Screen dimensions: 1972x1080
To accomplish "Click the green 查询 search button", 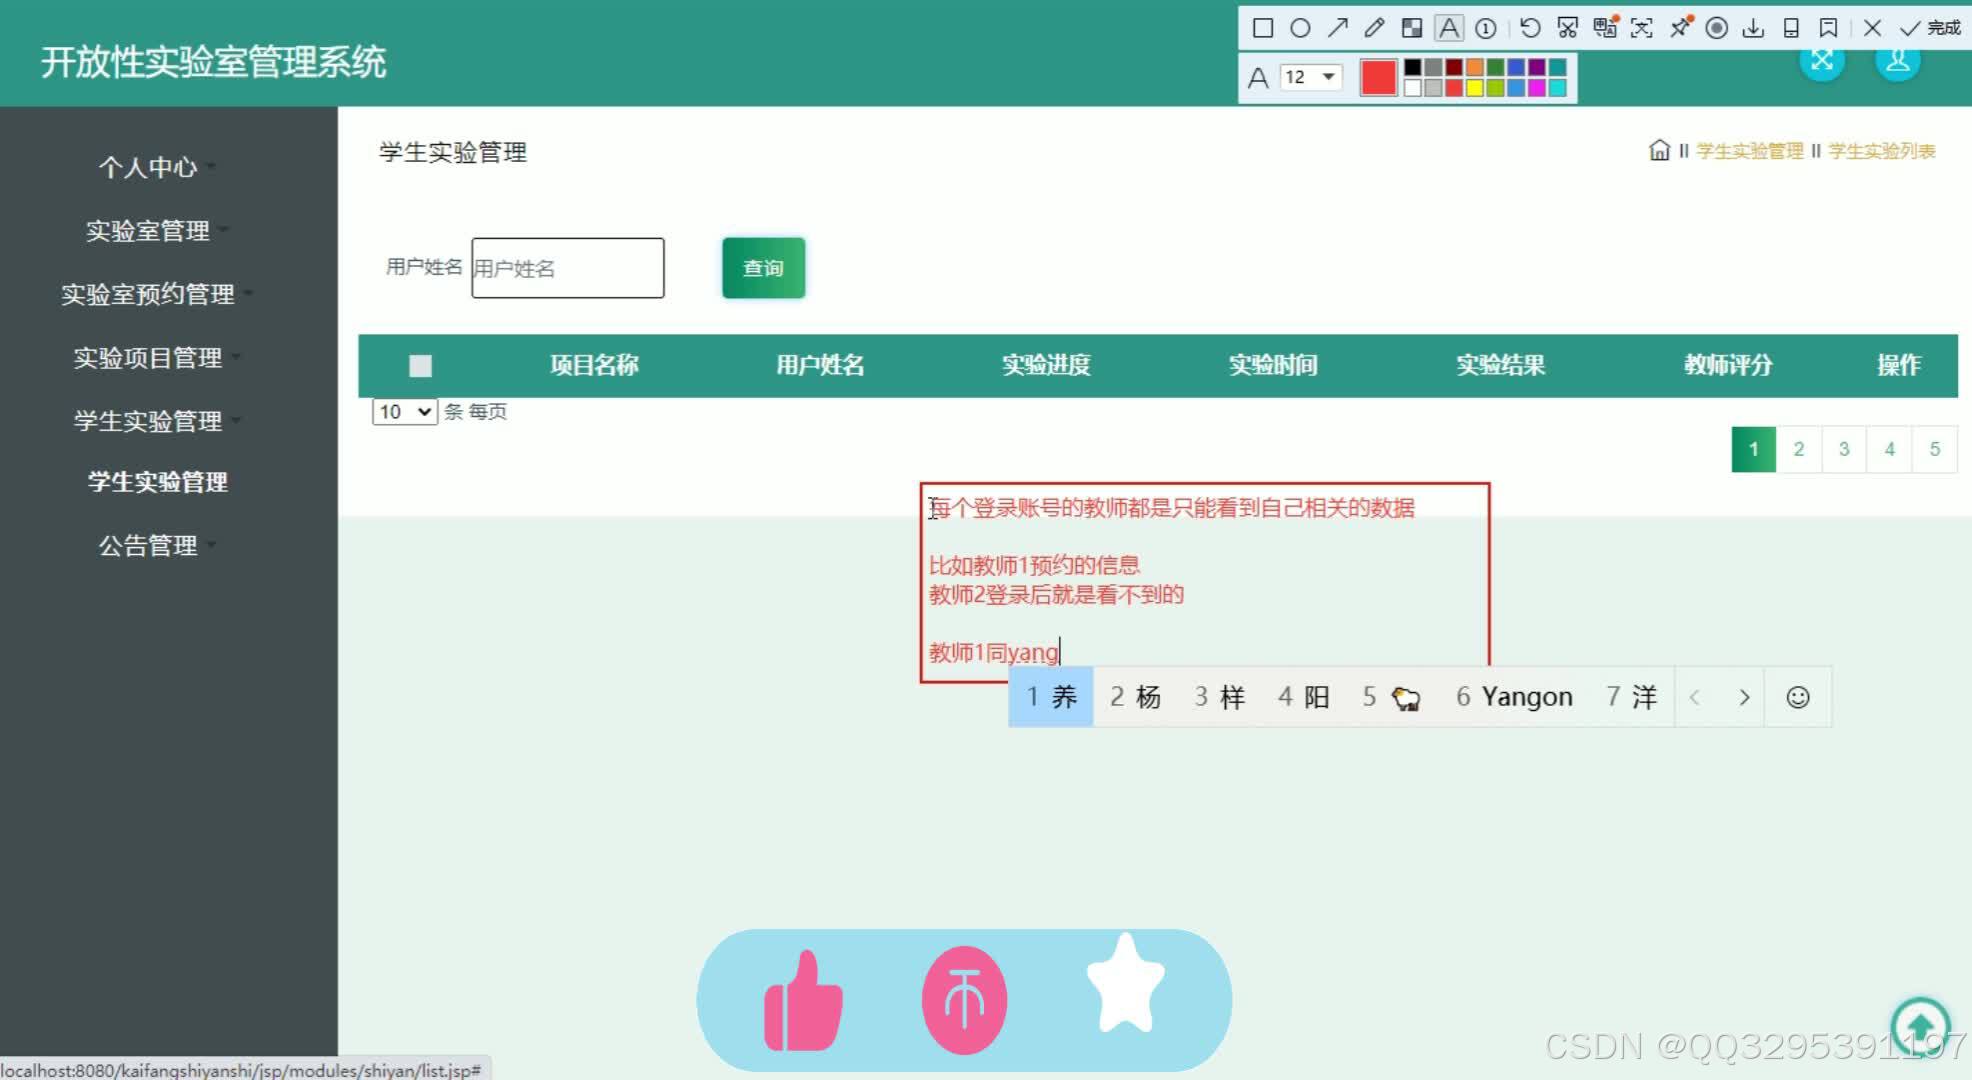I will (x=763, y=268).
